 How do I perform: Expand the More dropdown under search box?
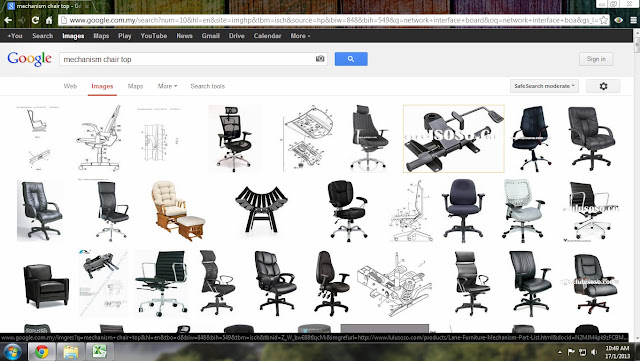(x=167, y=86)
